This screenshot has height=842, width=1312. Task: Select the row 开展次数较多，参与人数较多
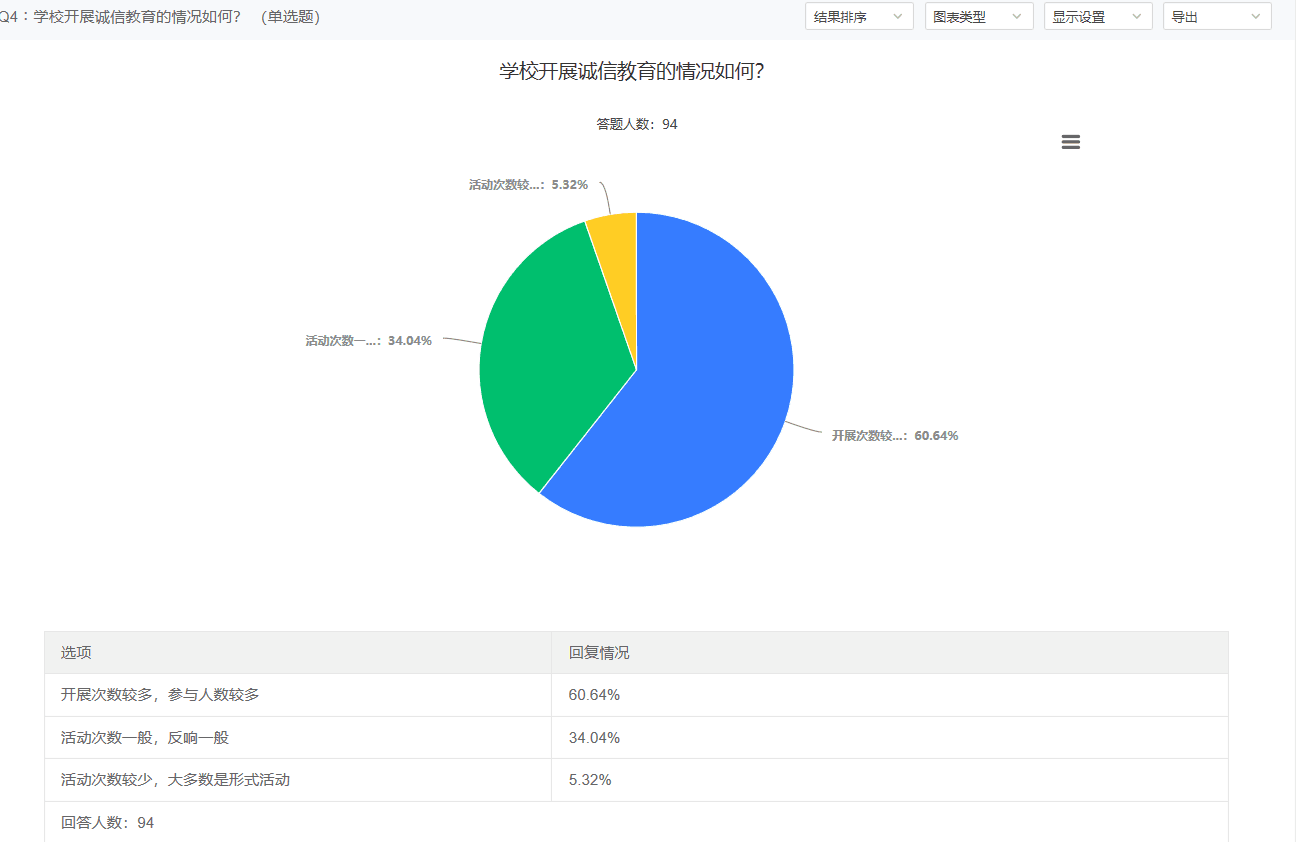tap(636, 695)
